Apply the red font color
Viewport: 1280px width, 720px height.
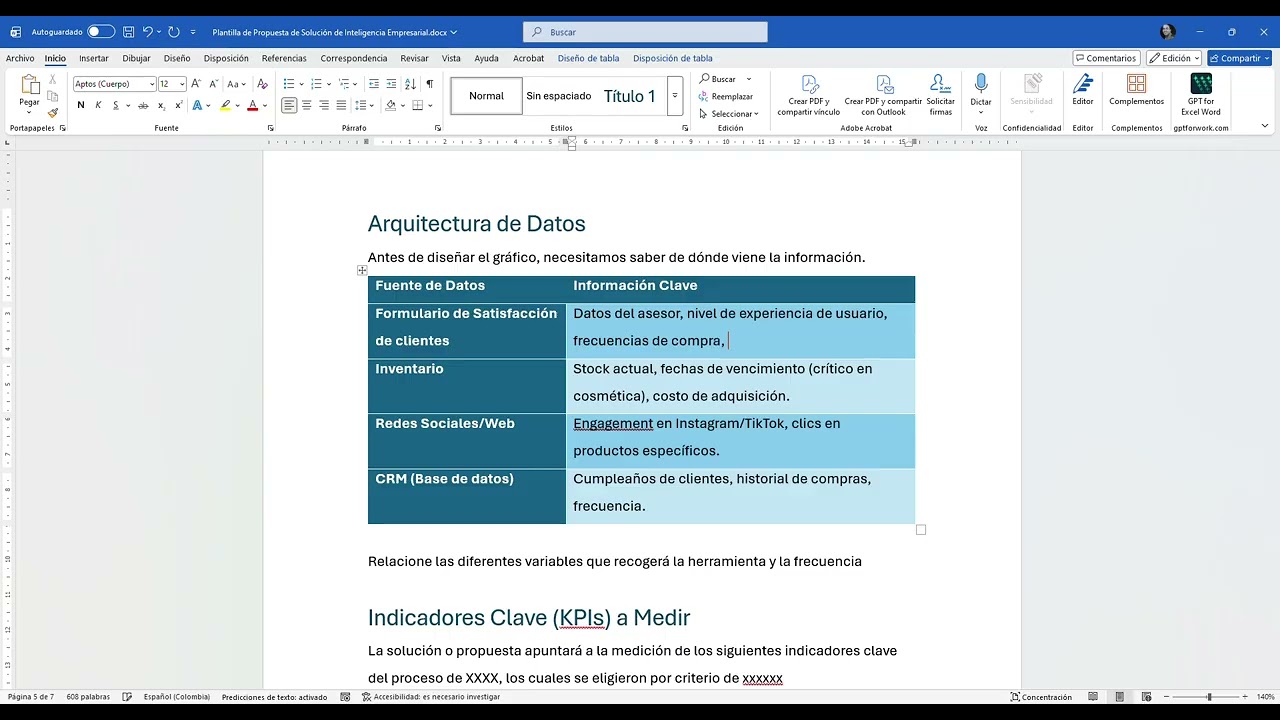click(x=252, y=106)
